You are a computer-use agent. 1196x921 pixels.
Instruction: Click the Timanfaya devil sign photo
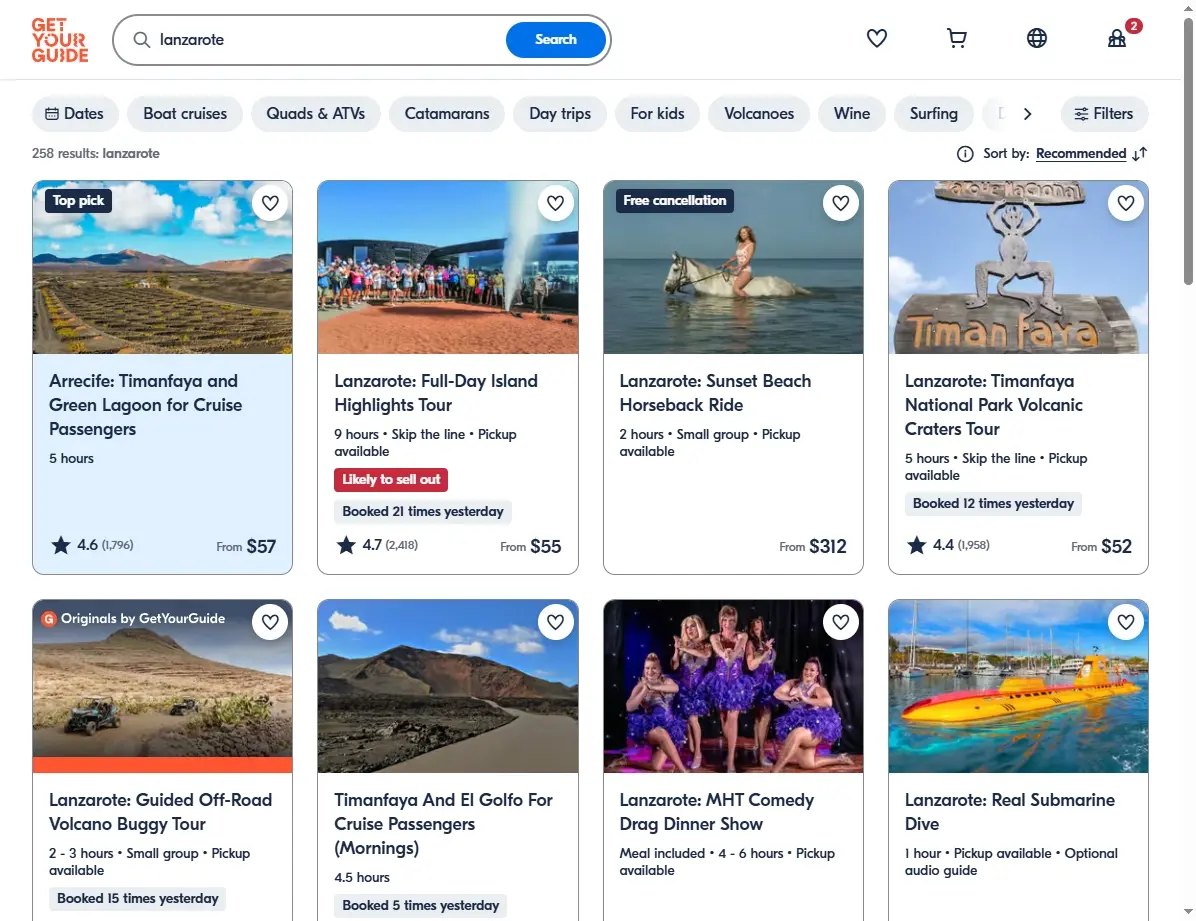pos(1018,267)
